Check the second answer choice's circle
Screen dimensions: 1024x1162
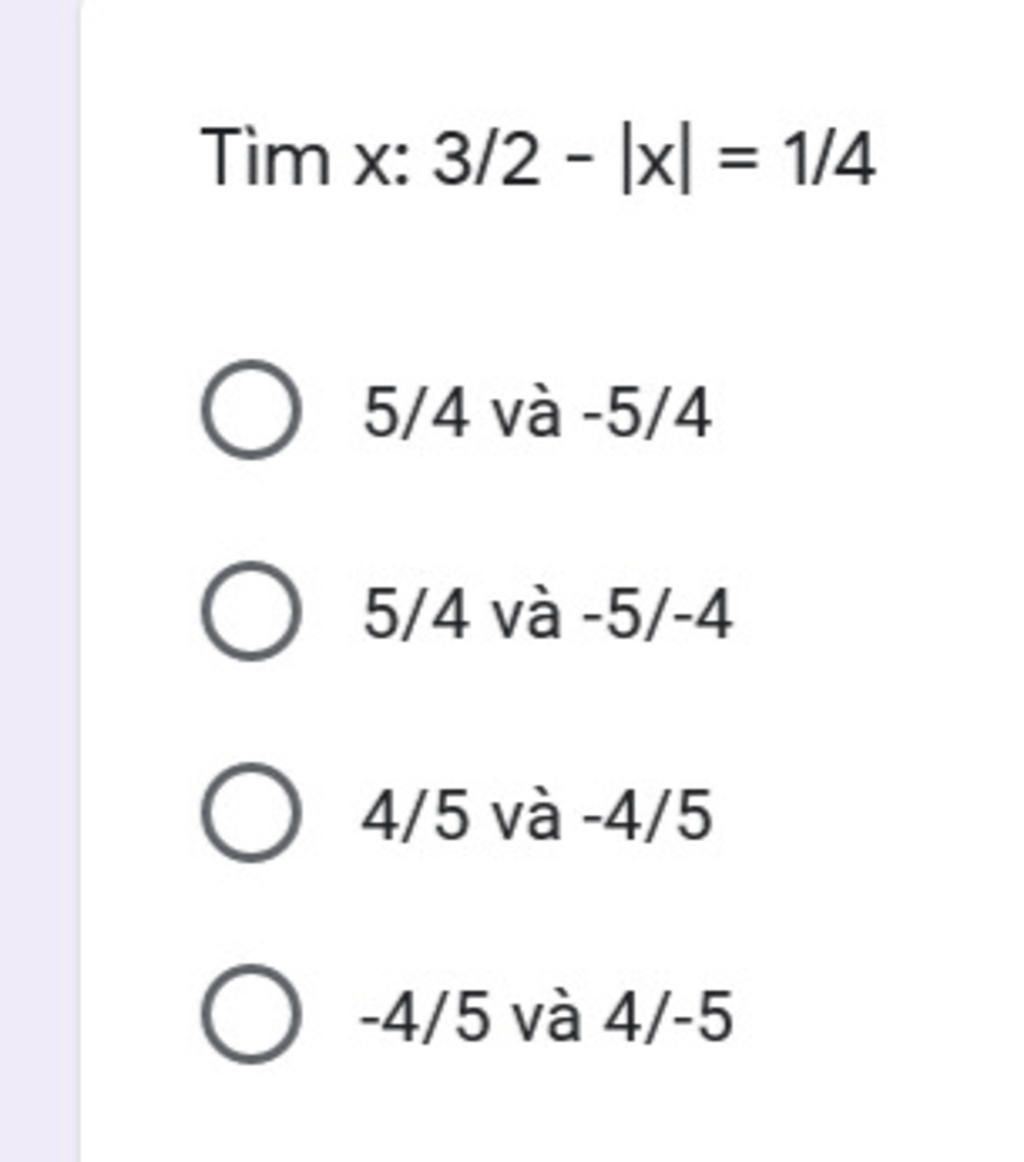(x=250, y=611)
